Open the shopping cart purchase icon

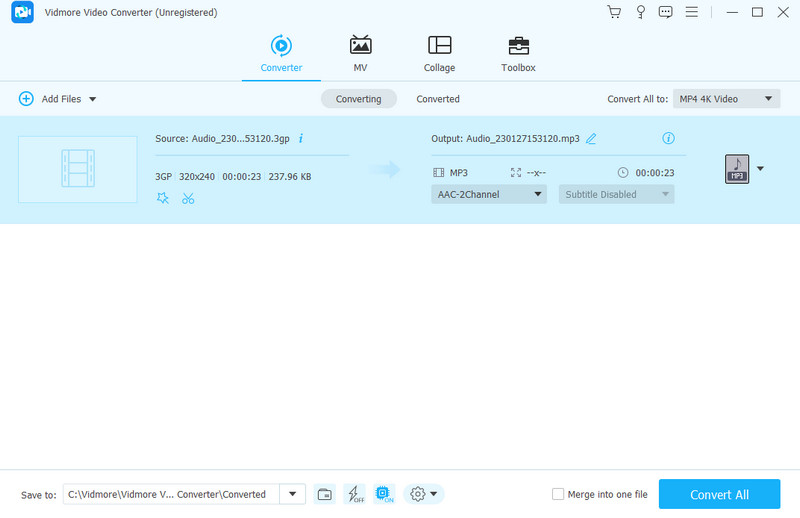tap(614, 12)
